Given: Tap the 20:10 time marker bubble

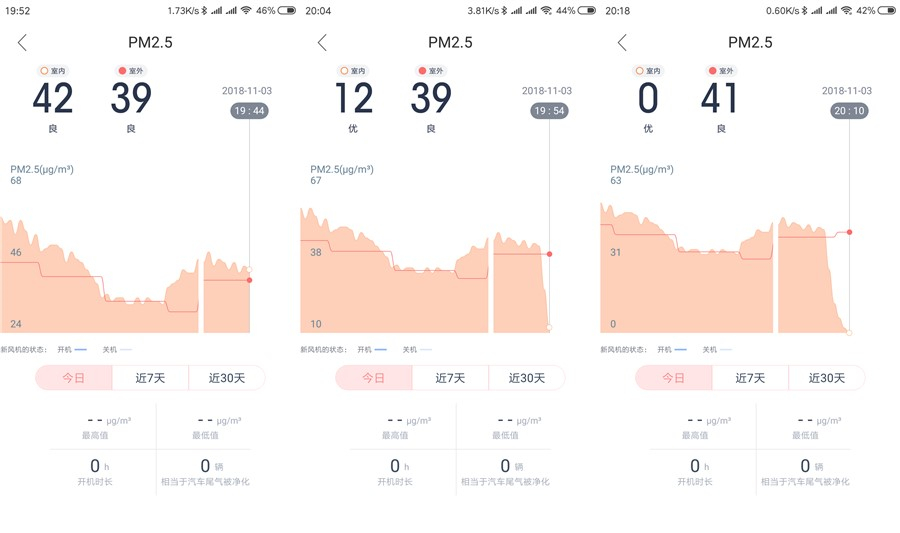Looking at the screenshot, I should [849, 111].
